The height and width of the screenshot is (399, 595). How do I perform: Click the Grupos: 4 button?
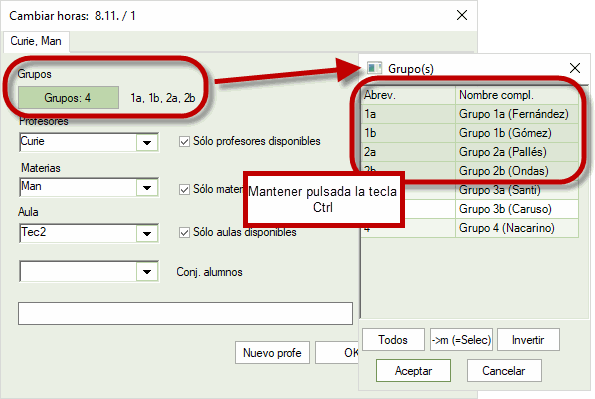(68, 98)
